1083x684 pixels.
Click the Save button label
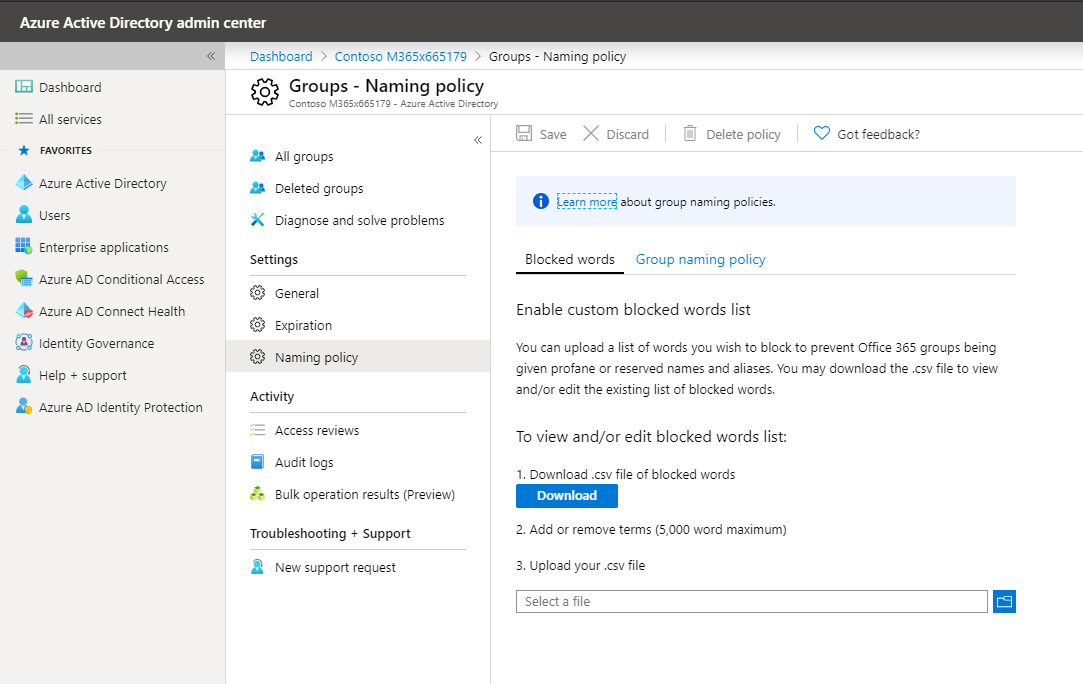coord(553,134)
